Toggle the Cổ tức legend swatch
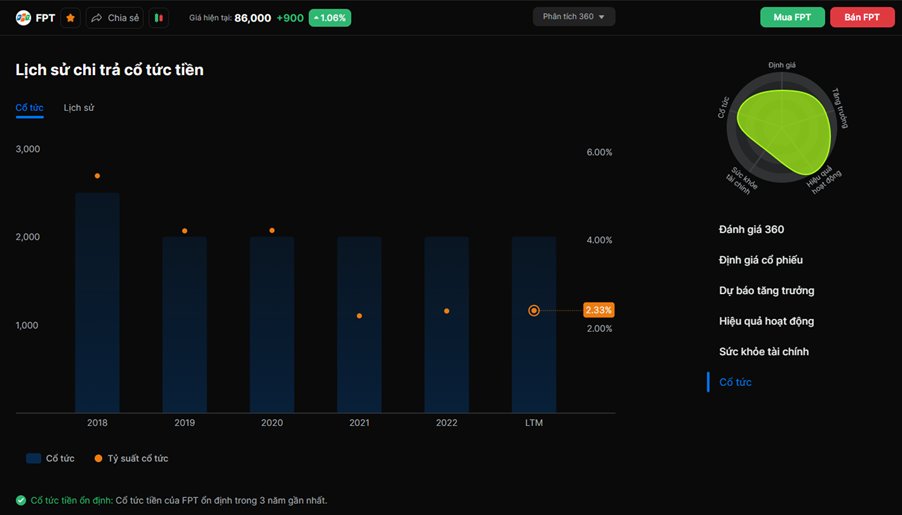 [x=33, y=458]
